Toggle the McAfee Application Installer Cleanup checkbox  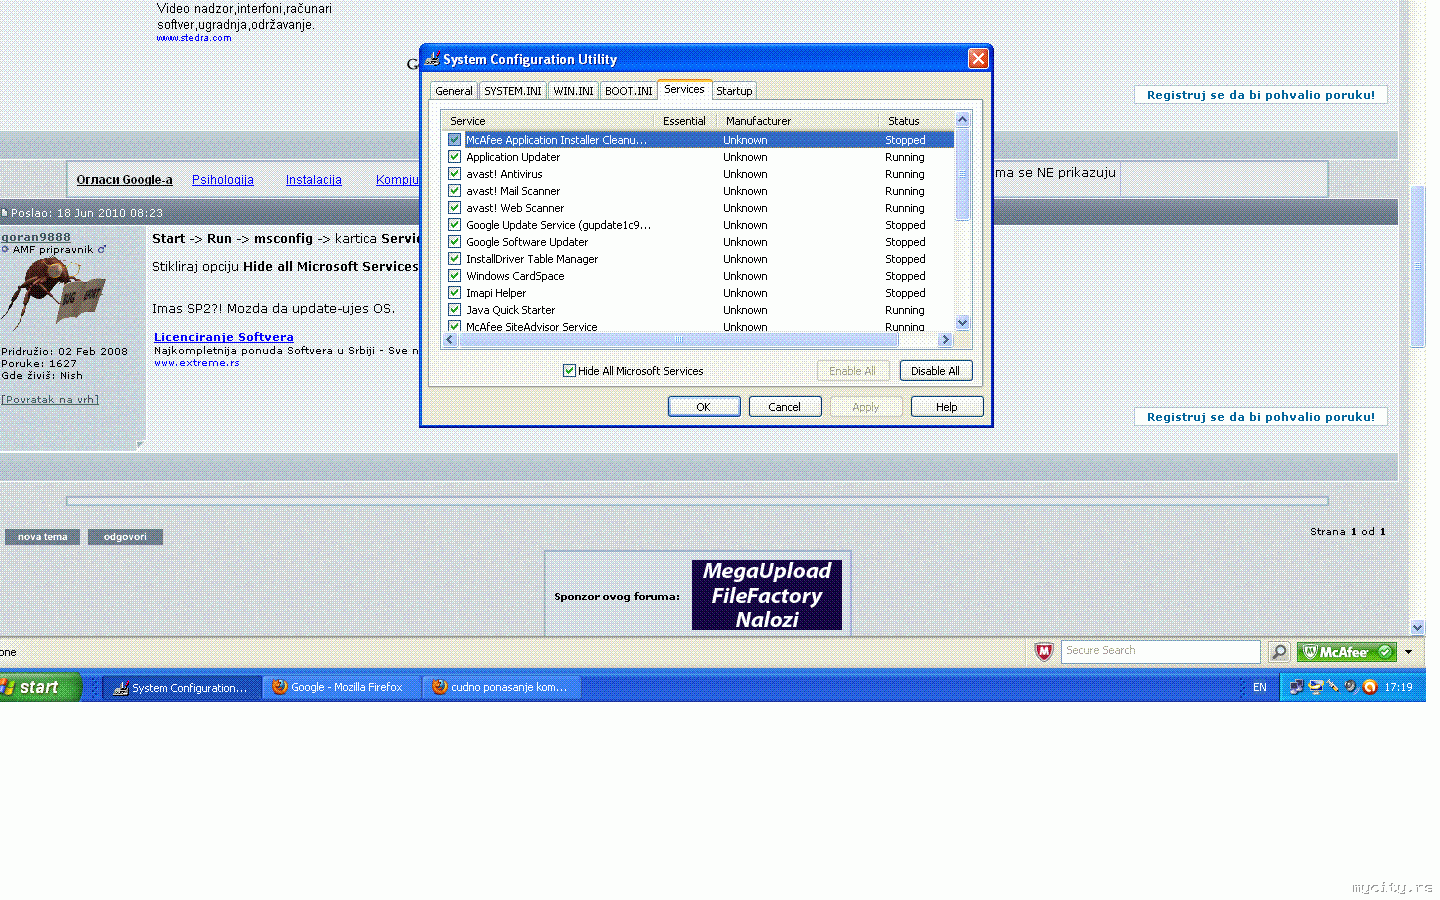(455, 140)
